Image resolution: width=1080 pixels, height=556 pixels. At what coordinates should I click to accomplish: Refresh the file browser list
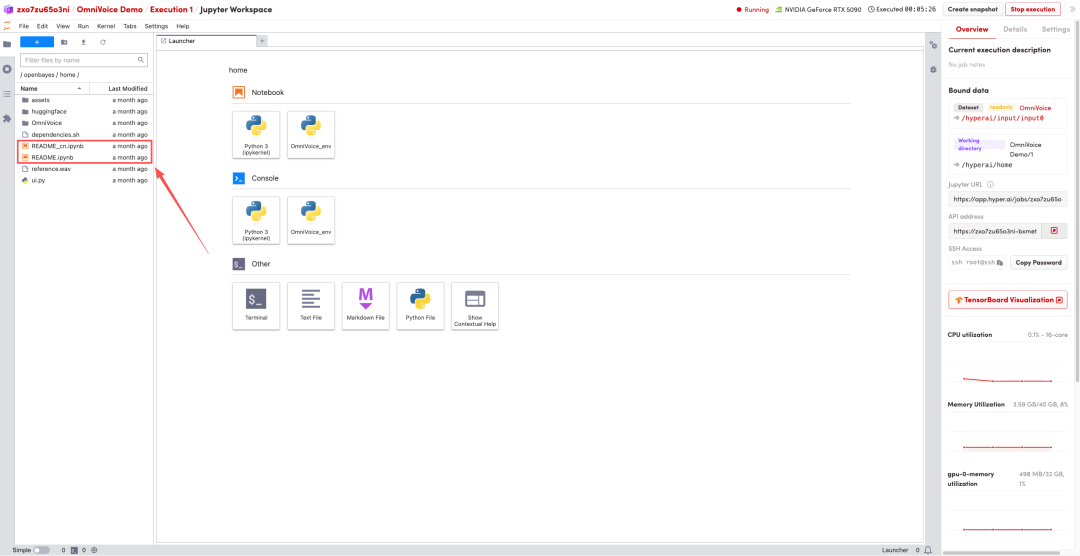click(x=103, y=42)
